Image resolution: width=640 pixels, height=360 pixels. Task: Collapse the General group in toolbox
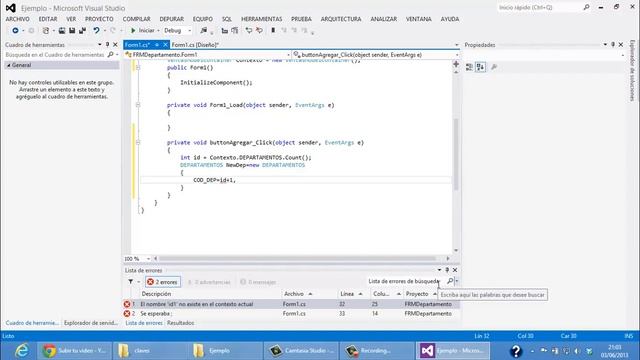tap(9, 65)
